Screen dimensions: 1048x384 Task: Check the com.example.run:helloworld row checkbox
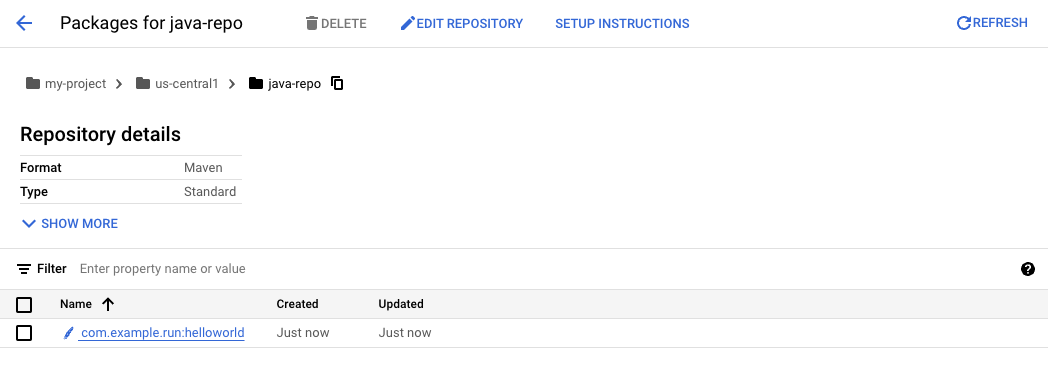click(24, 333)
